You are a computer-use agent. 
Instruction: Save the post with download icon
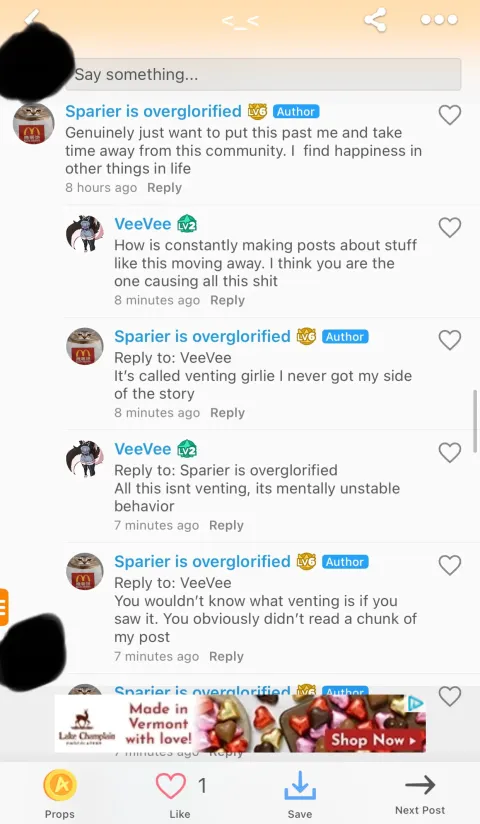click(x=300, y=786)
